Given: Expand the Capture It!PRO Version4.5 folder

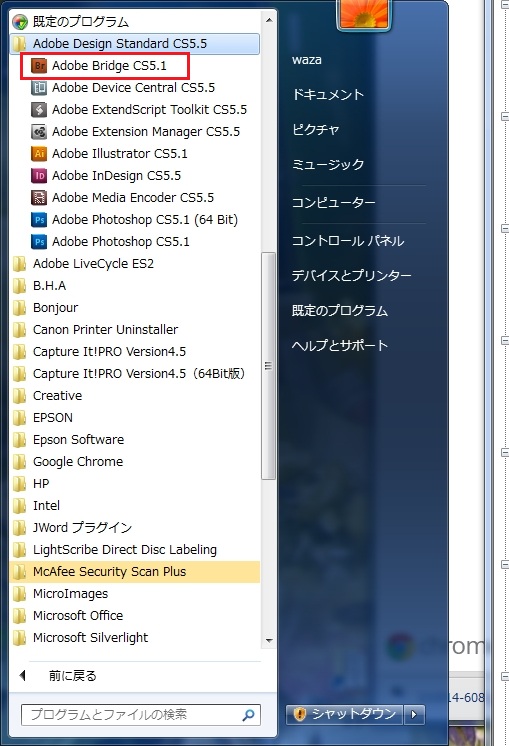Looking at the screenshot, I should pos(135,352).
